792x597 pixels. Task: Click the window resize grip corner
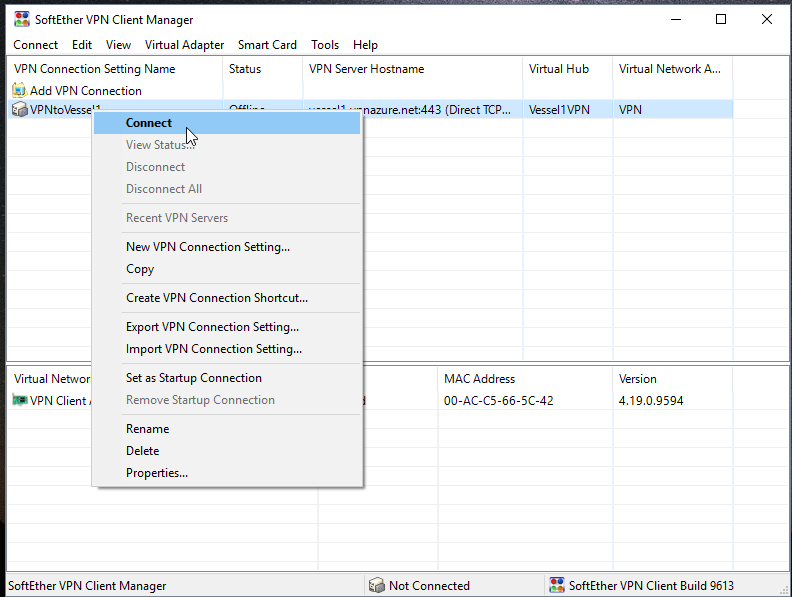click(x=785, y=590)
